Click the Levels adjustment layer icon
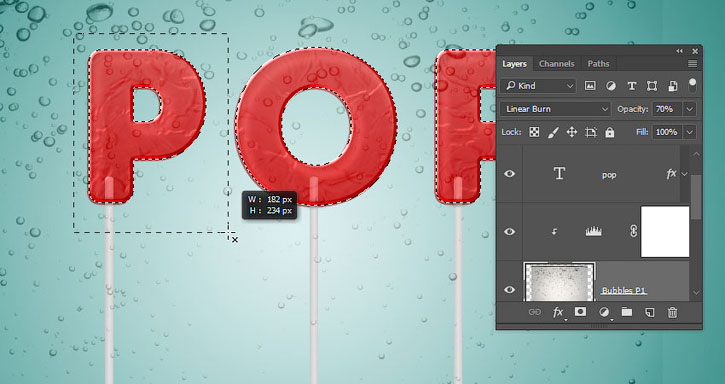The height and width of the screenshot is (384, 725). click(593, 231)
